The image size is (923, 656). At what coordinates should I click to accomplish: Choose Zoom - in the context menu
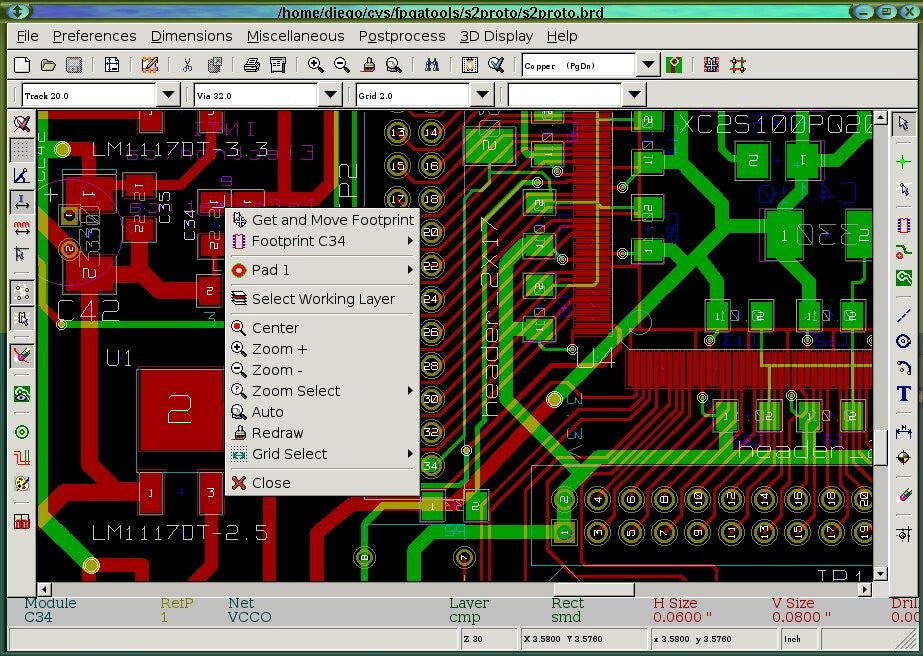tap(323, 370)
